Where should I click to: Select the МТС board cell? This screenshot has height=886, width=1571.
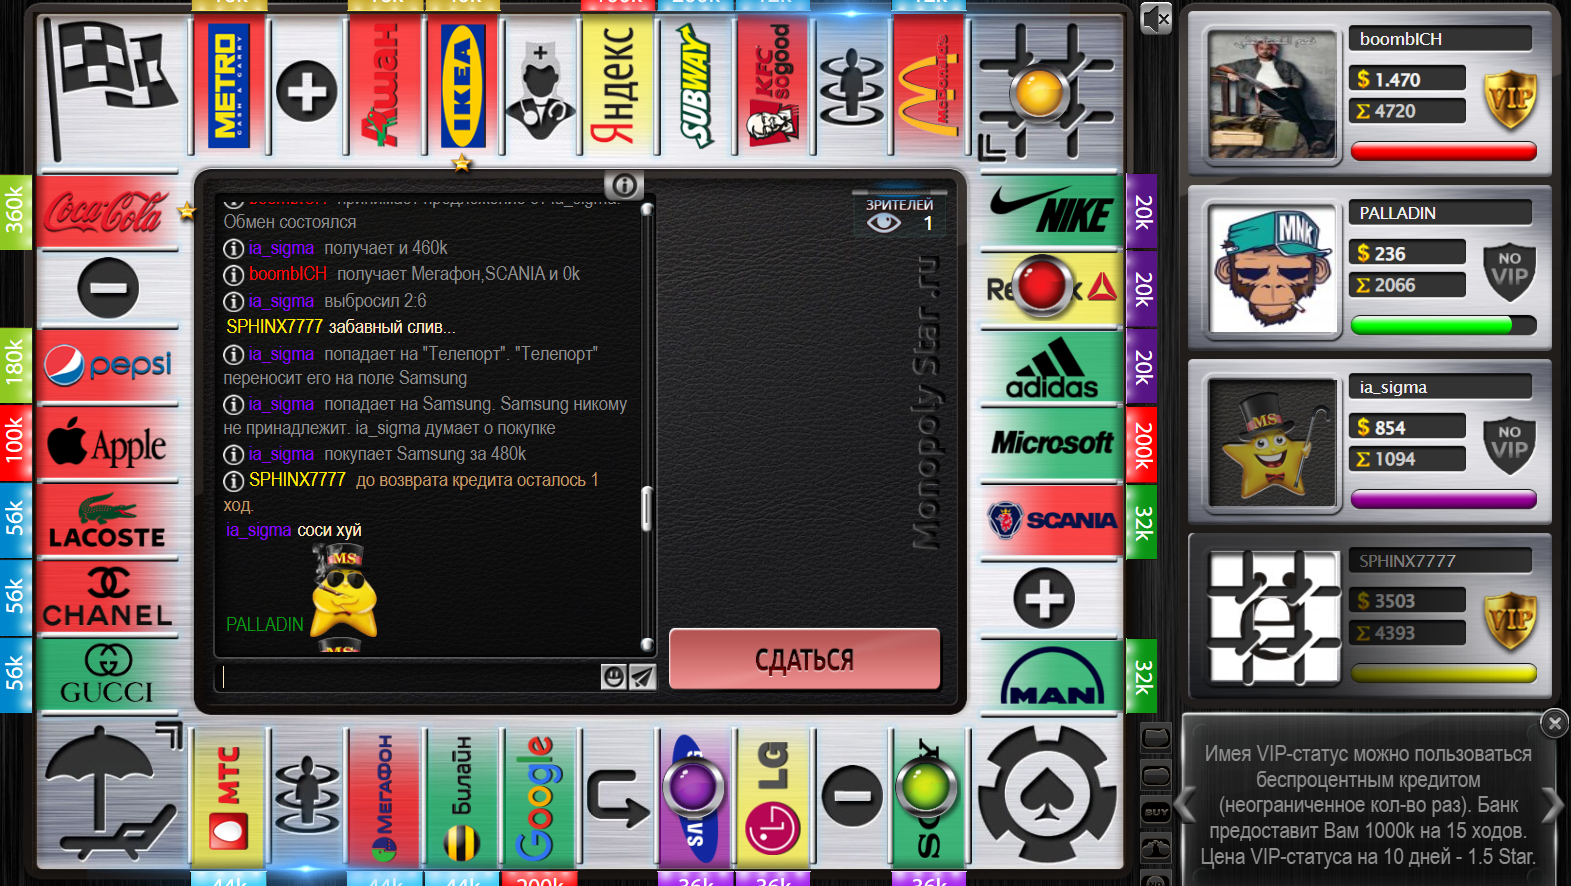229,798
